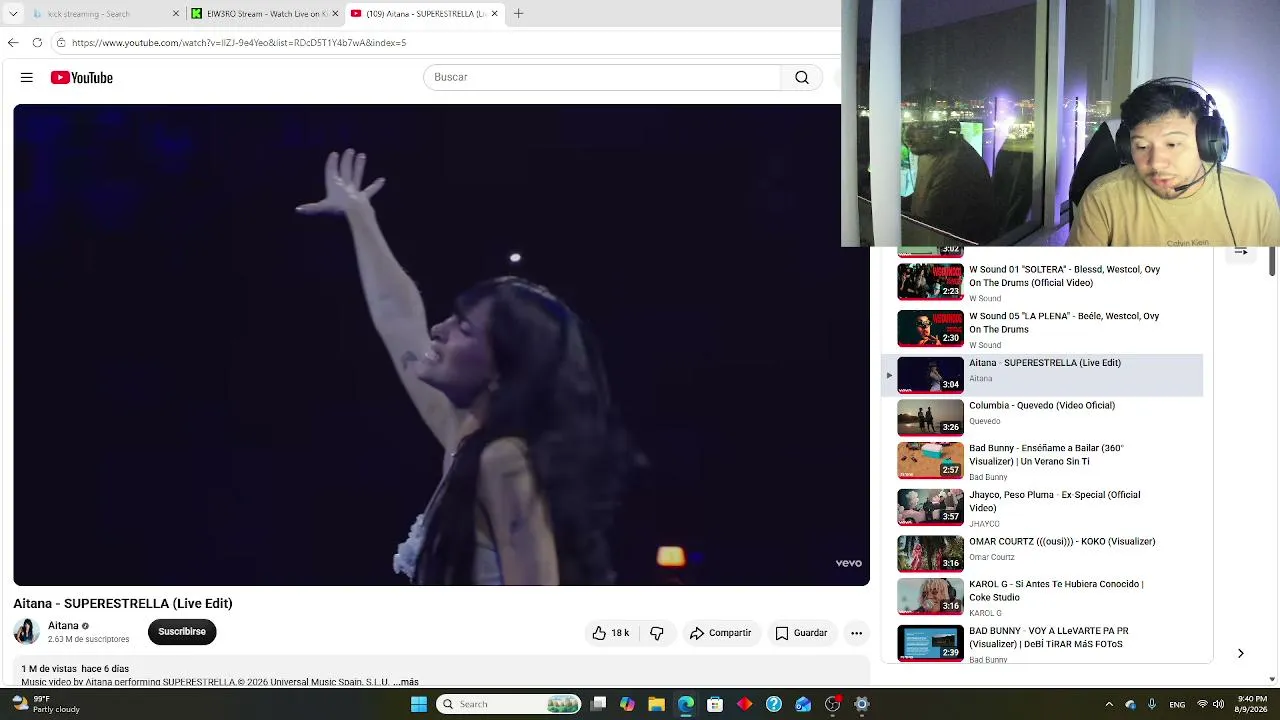This screenshot has width=1280, height=720.
Task: Play Bad Bunny 'Enséñame a Bailar' from playlist
Action: [x=1046, y=455]
